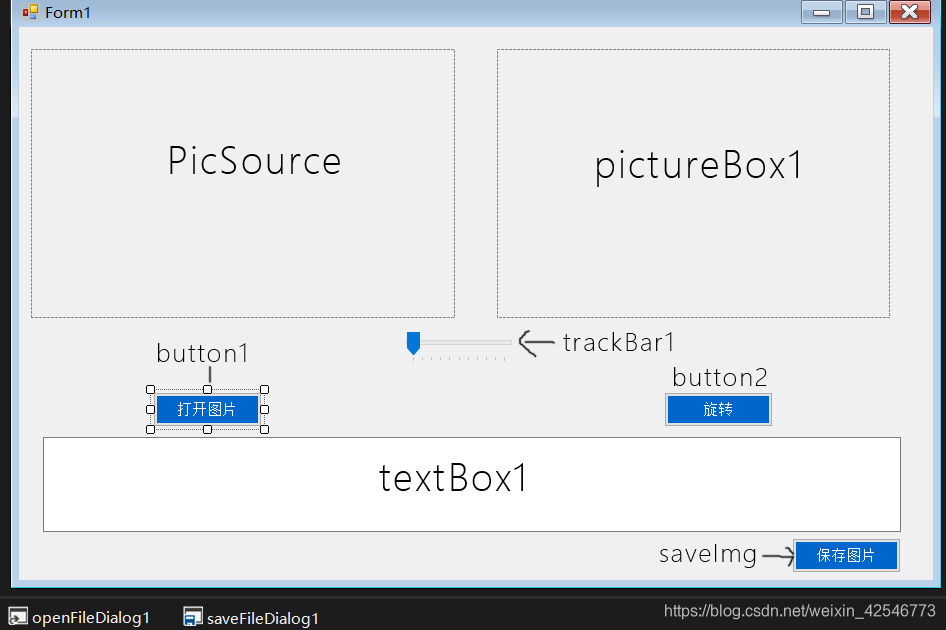Click the 保存图片 button
The width and height of the screenshot is (946, 630).
tap(846, 555)
